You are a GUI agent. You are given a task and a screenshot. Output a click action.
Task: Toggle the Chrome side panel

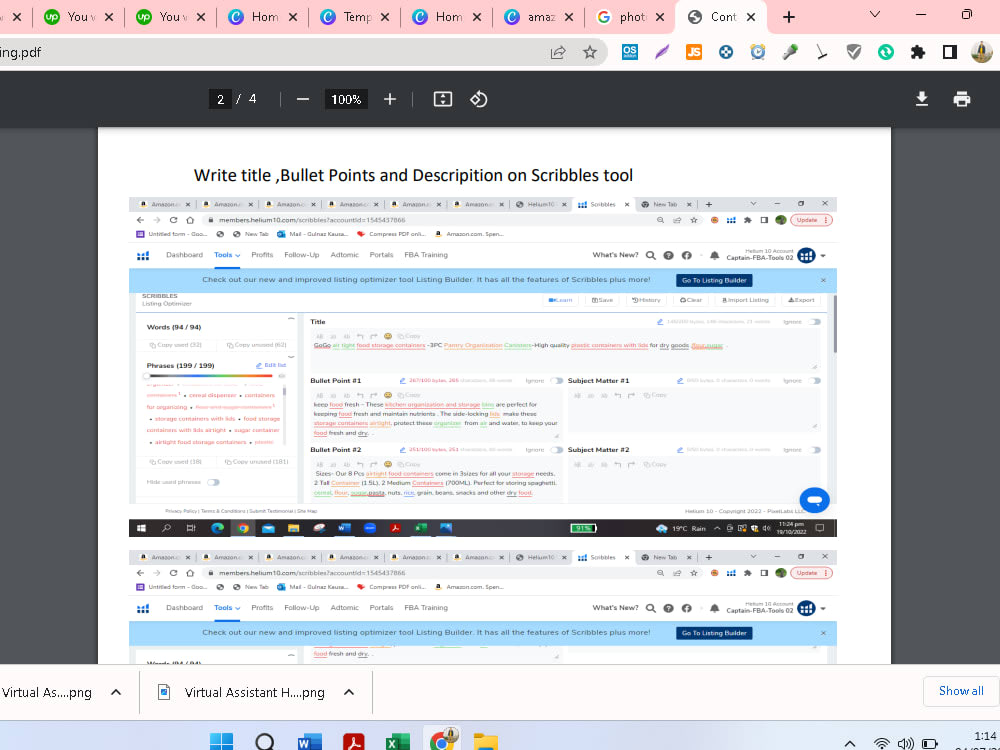(x=950, y=52)
